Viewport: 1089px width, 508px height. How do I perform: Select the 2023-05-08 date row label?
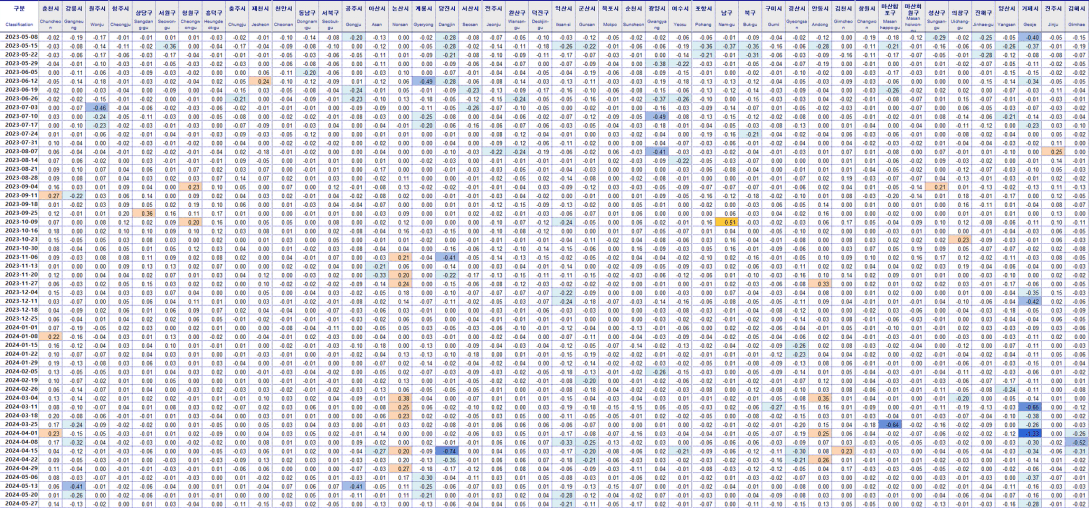click(x=19, y=37)
